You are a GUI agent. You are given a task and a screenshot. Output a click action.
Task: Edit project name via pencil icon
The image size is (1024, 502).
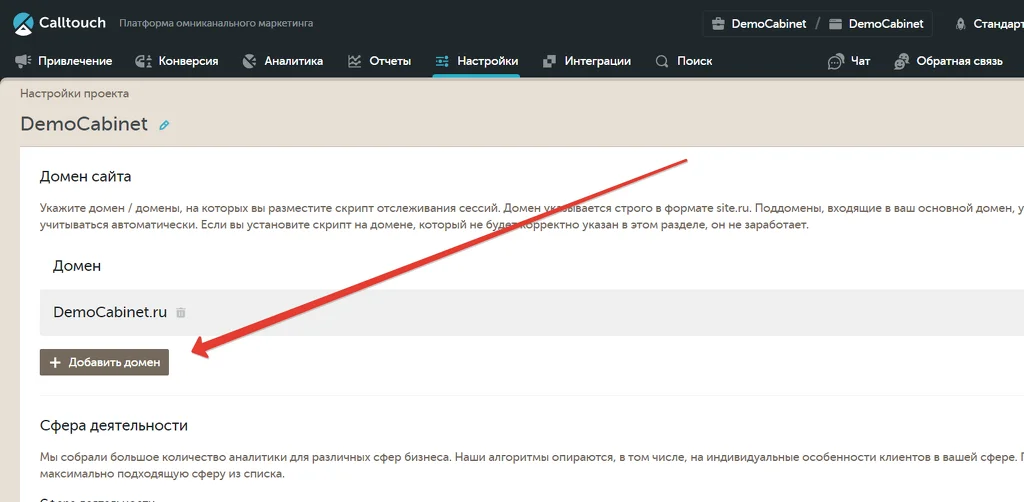164,125
